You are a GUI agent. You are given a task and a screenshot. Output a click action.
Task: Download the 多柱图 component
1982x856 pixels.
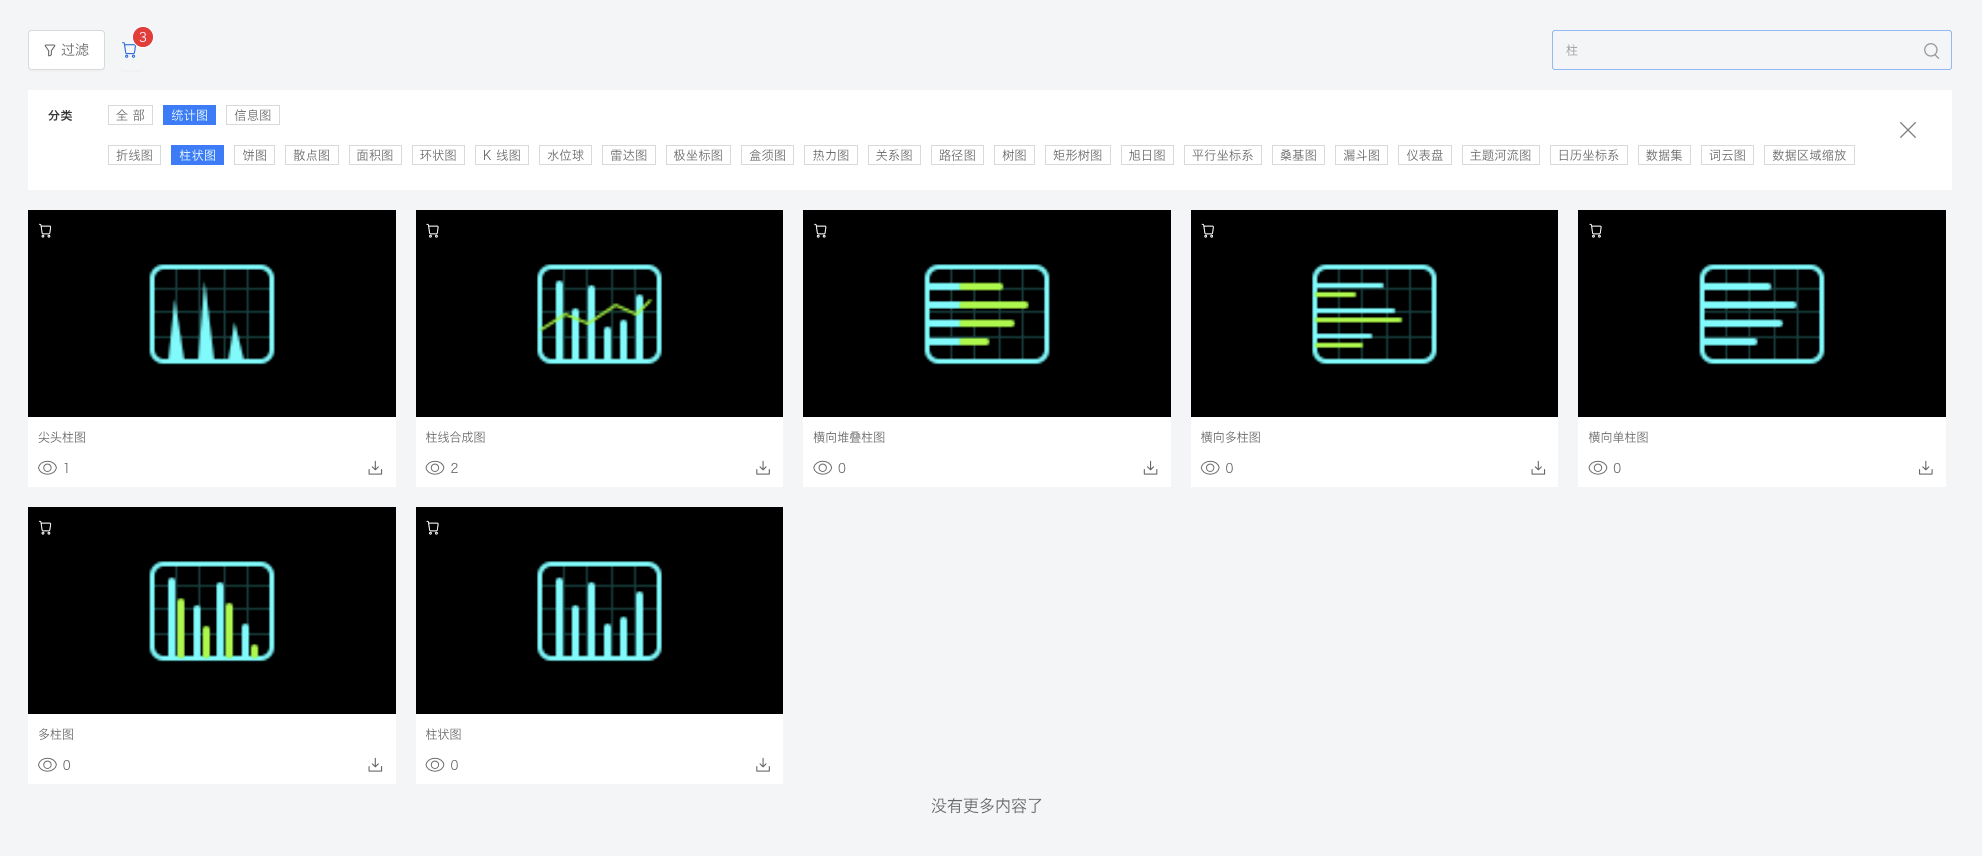pos(375,765)
